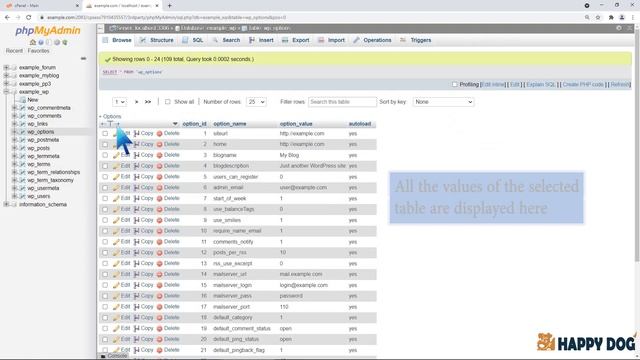
Task: Click the Edit pencil for blogname row
Action: point(116,155)
